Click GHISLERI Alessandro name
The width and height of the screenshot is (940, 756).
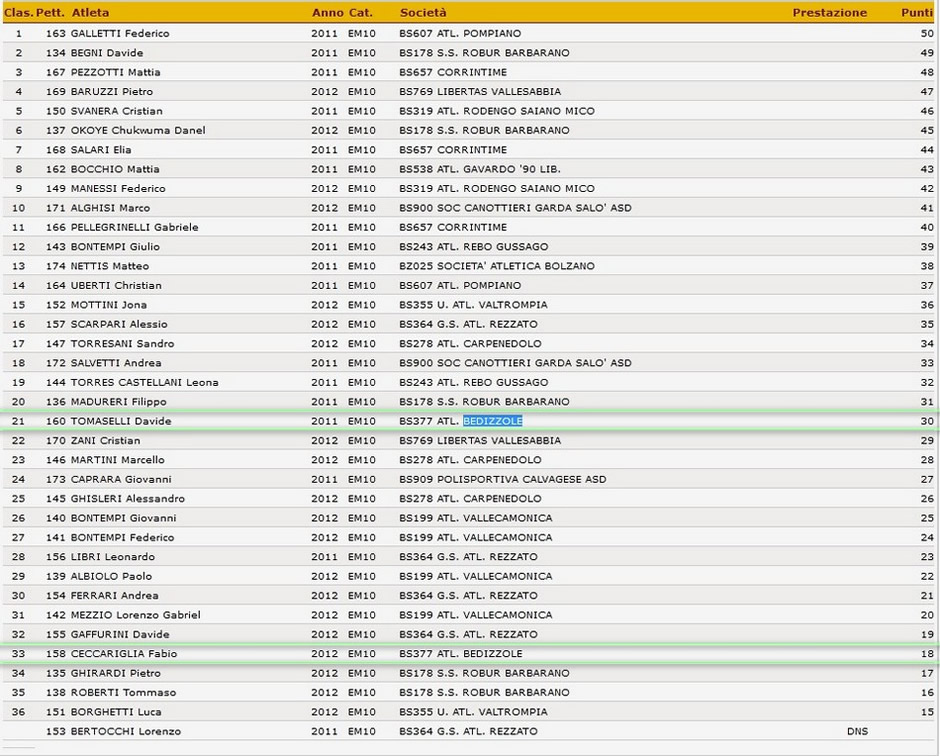[x=128, y=499]
